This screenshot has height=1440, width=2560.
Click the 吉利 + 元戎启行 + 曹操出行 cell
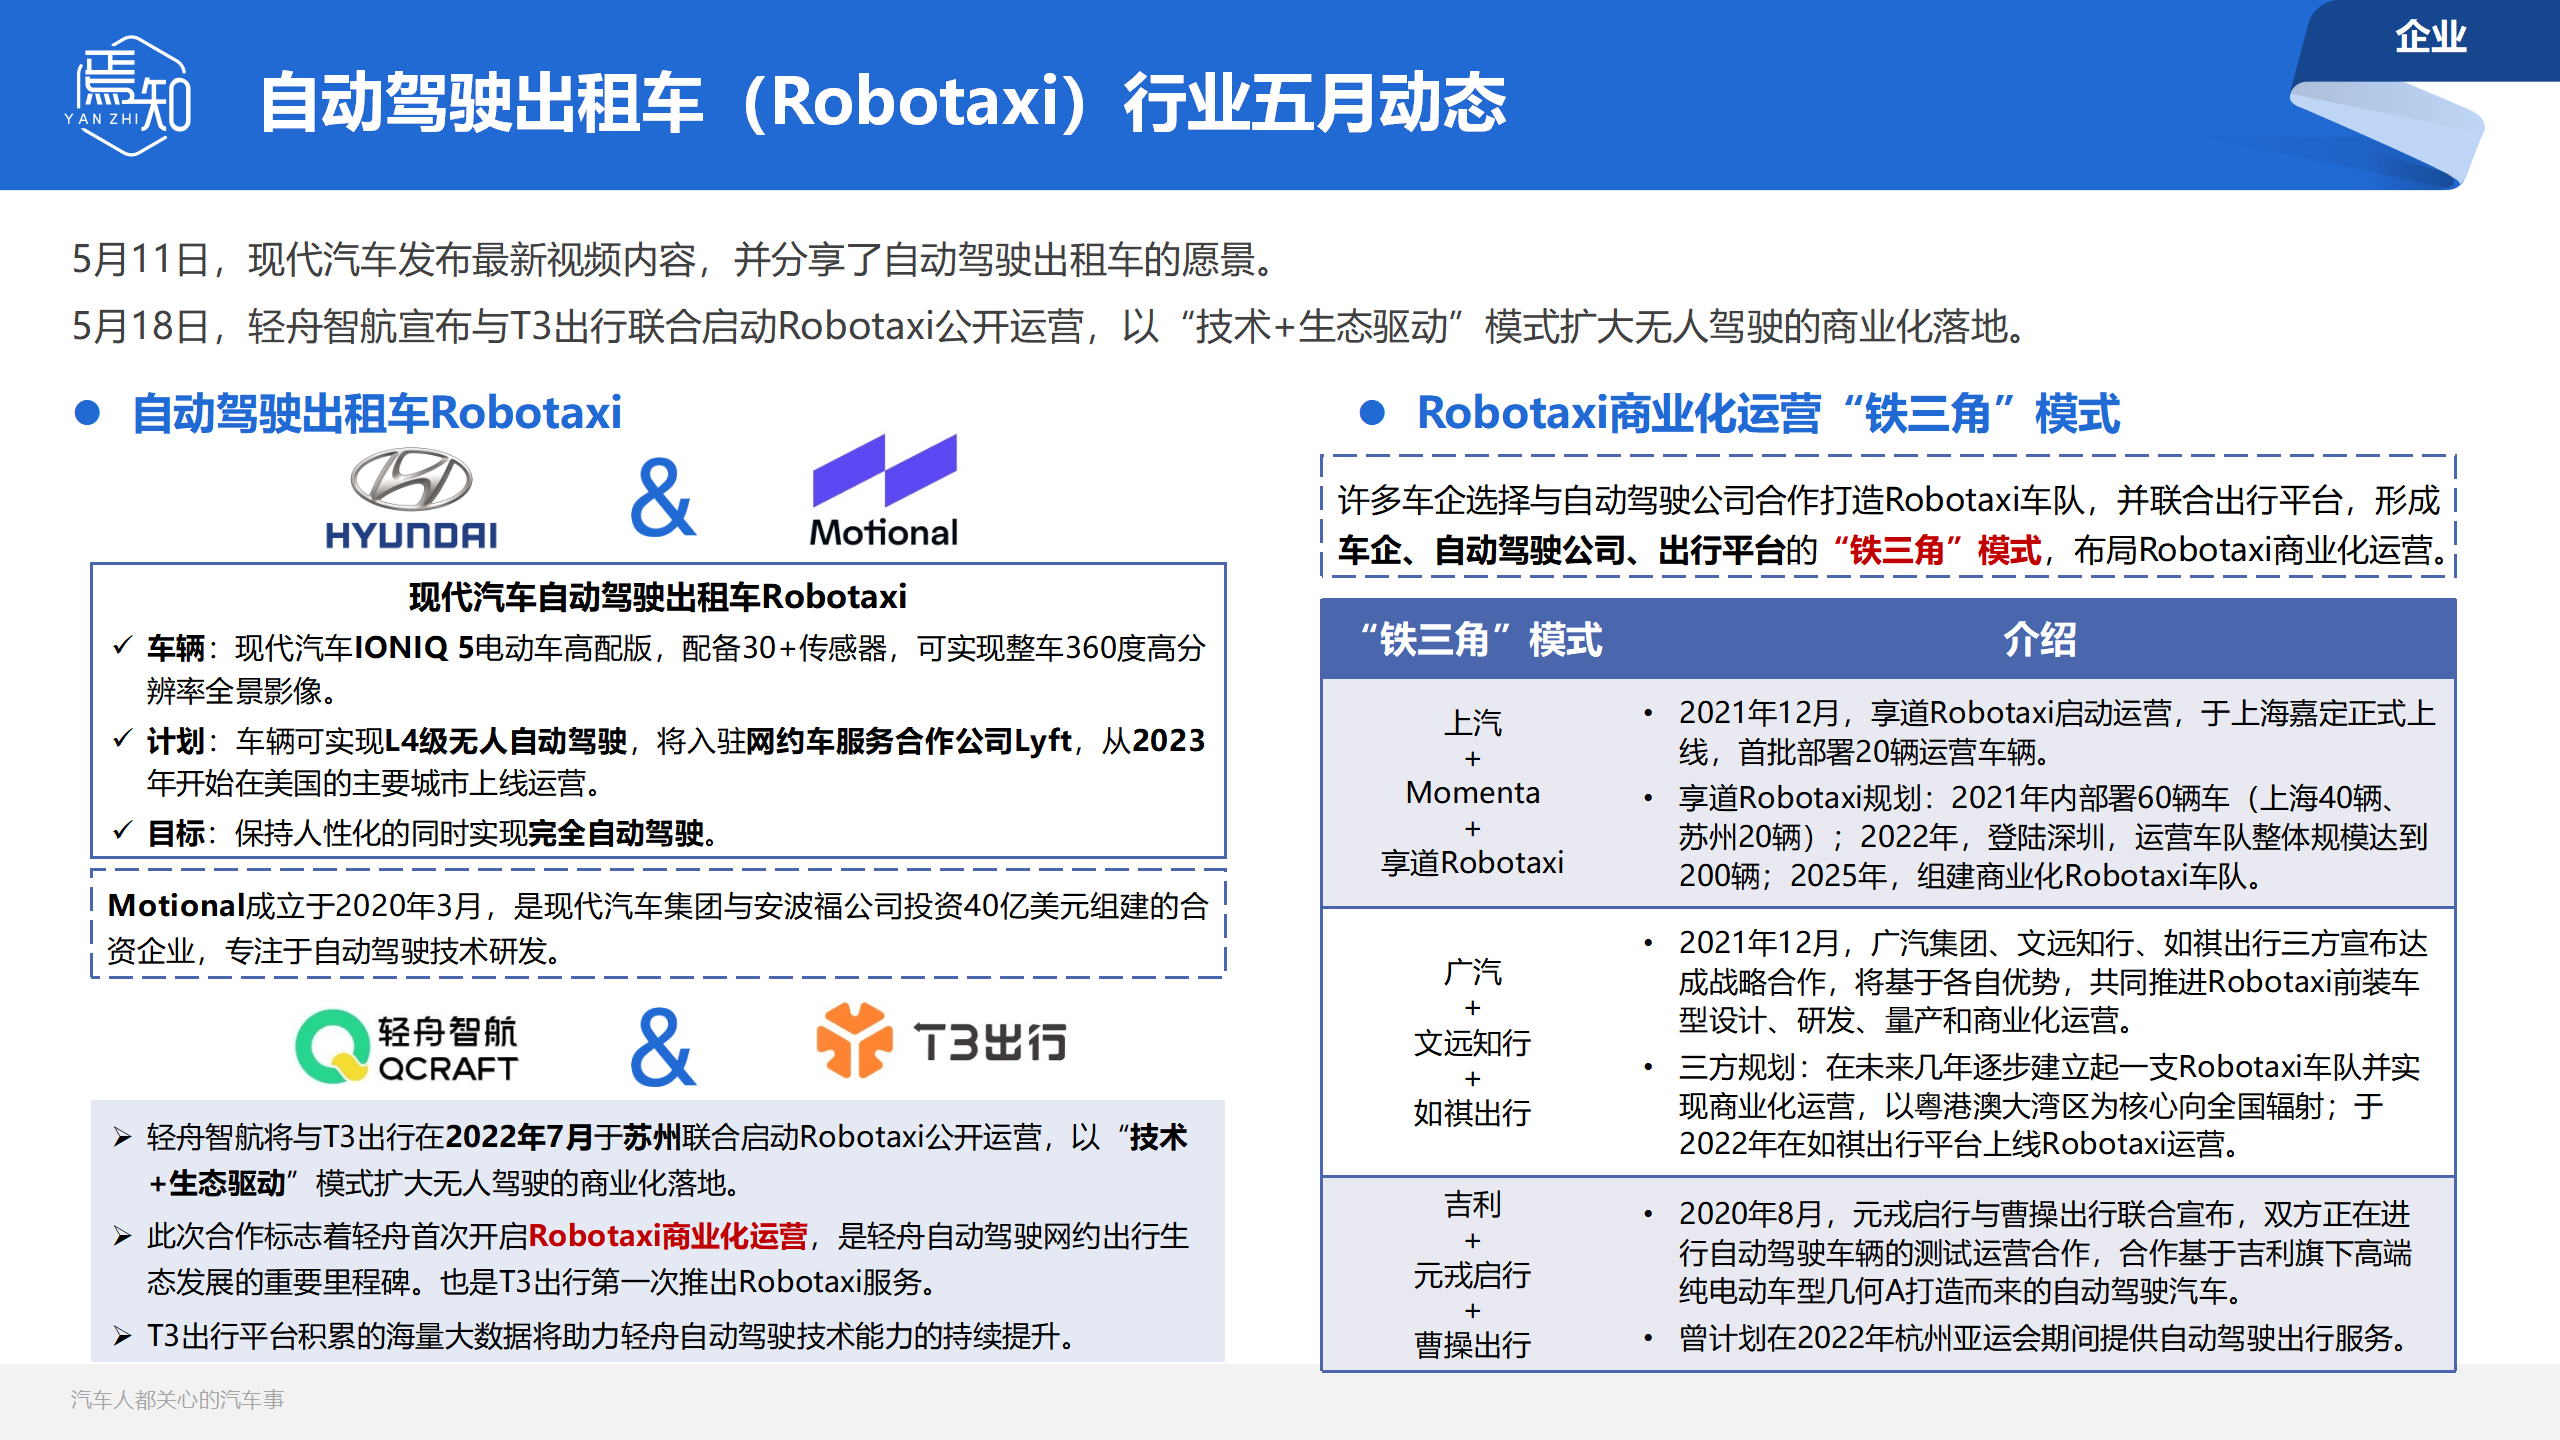[x=1472, y=1274]
